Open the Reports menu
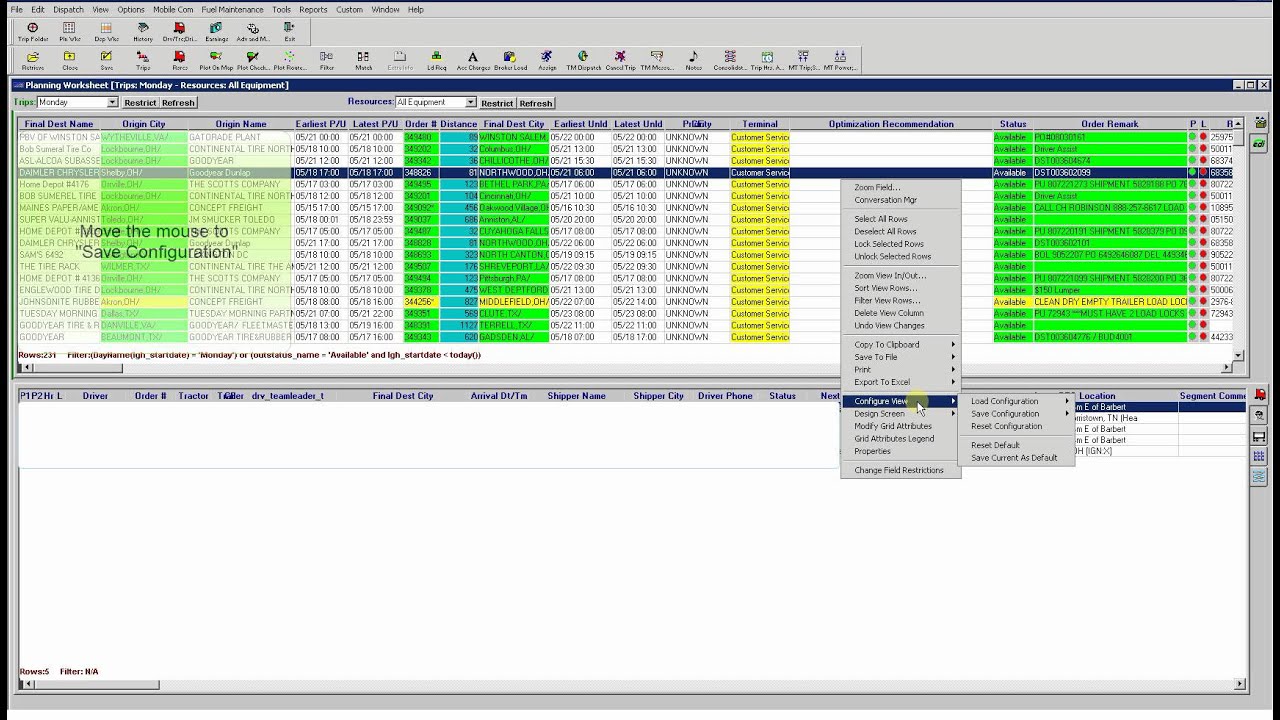 (x=313, y=9)
